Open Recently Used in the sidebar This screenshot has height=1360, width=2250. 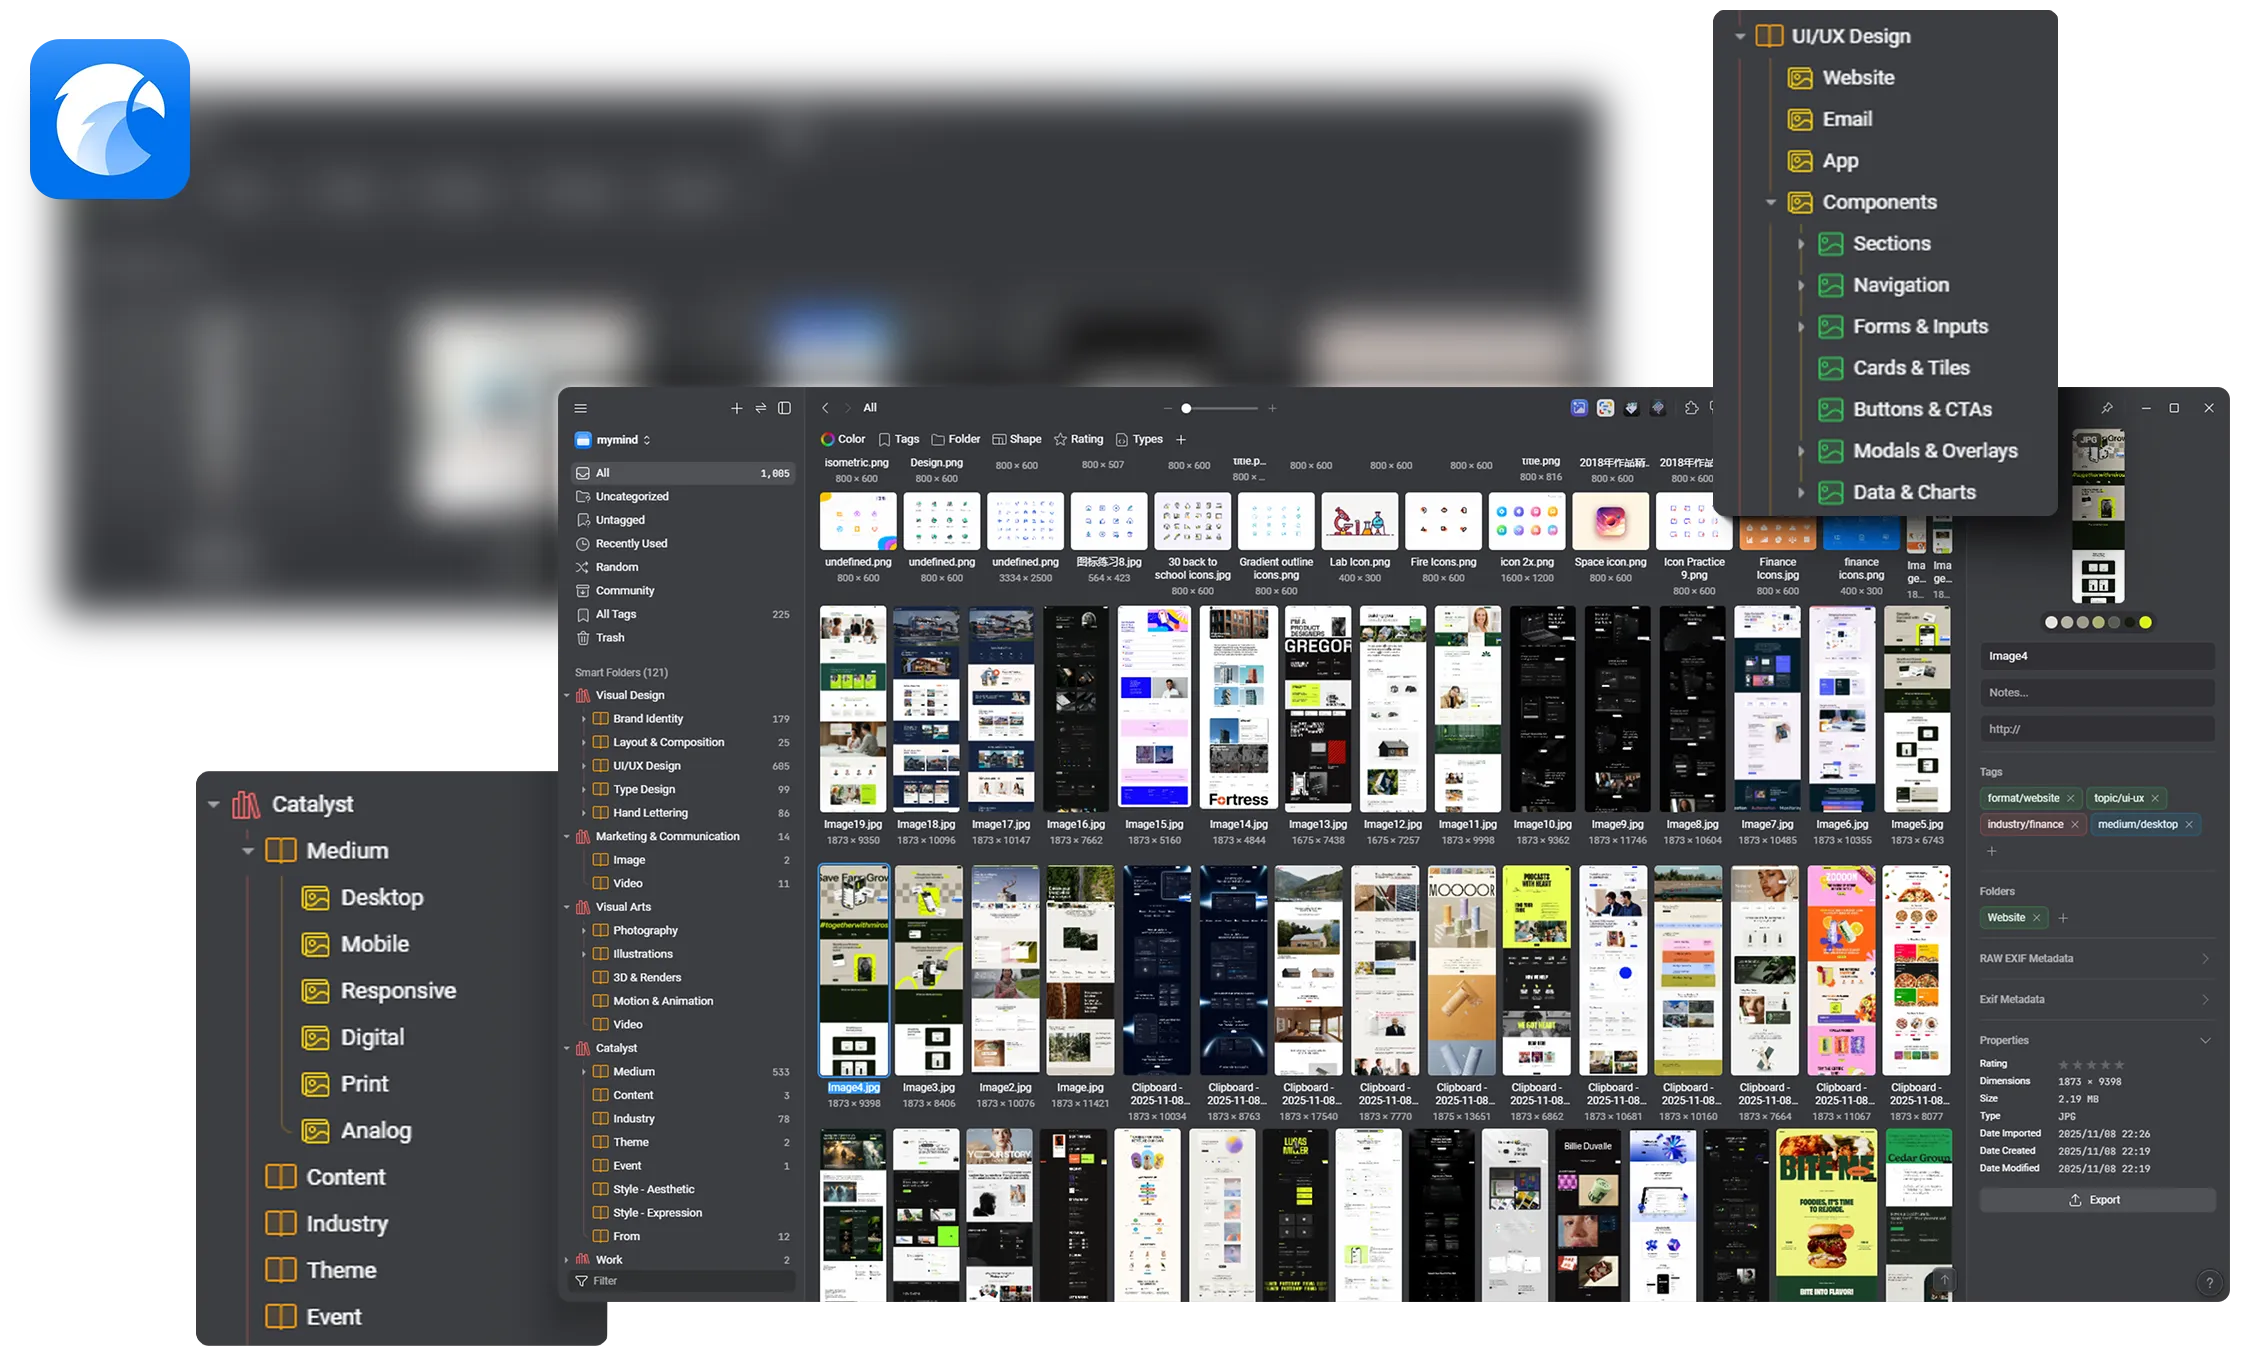pyautogui.click(x=683, y=544)
